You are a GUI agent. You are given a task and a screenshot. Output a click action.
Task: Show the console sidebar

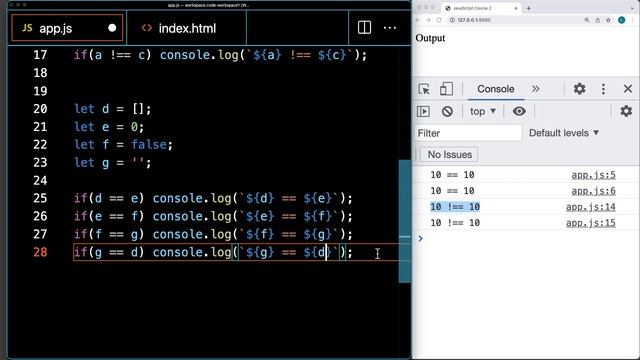(423, 111)
